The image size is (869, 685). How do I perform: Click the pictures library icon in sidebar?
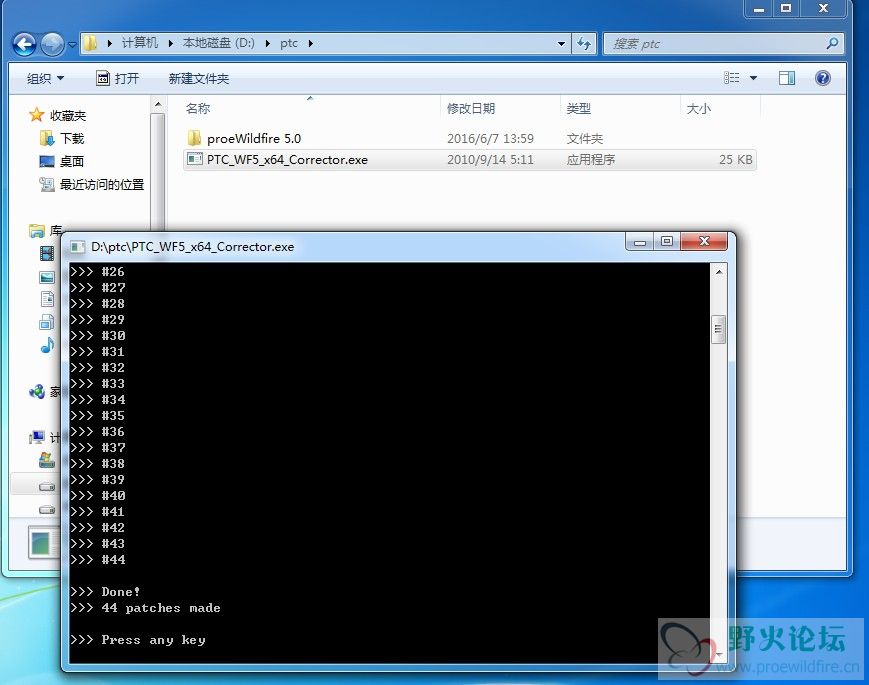click(47, 277)
